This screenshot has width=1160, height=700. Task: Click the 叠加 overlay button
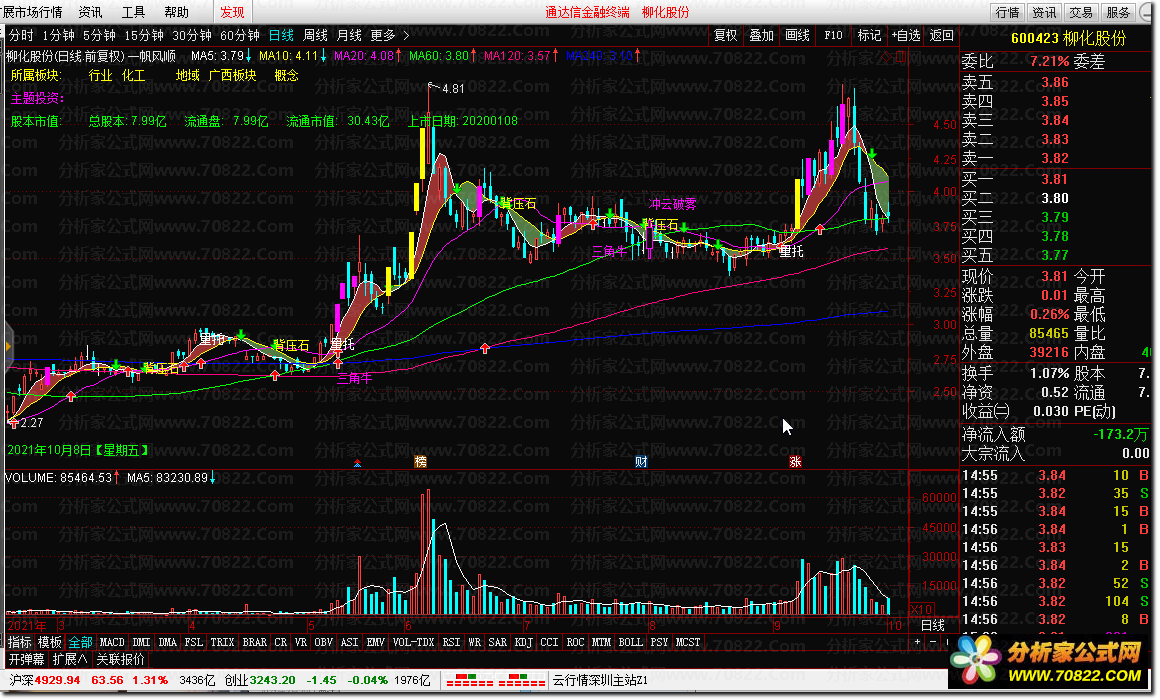tap(761, 35)
